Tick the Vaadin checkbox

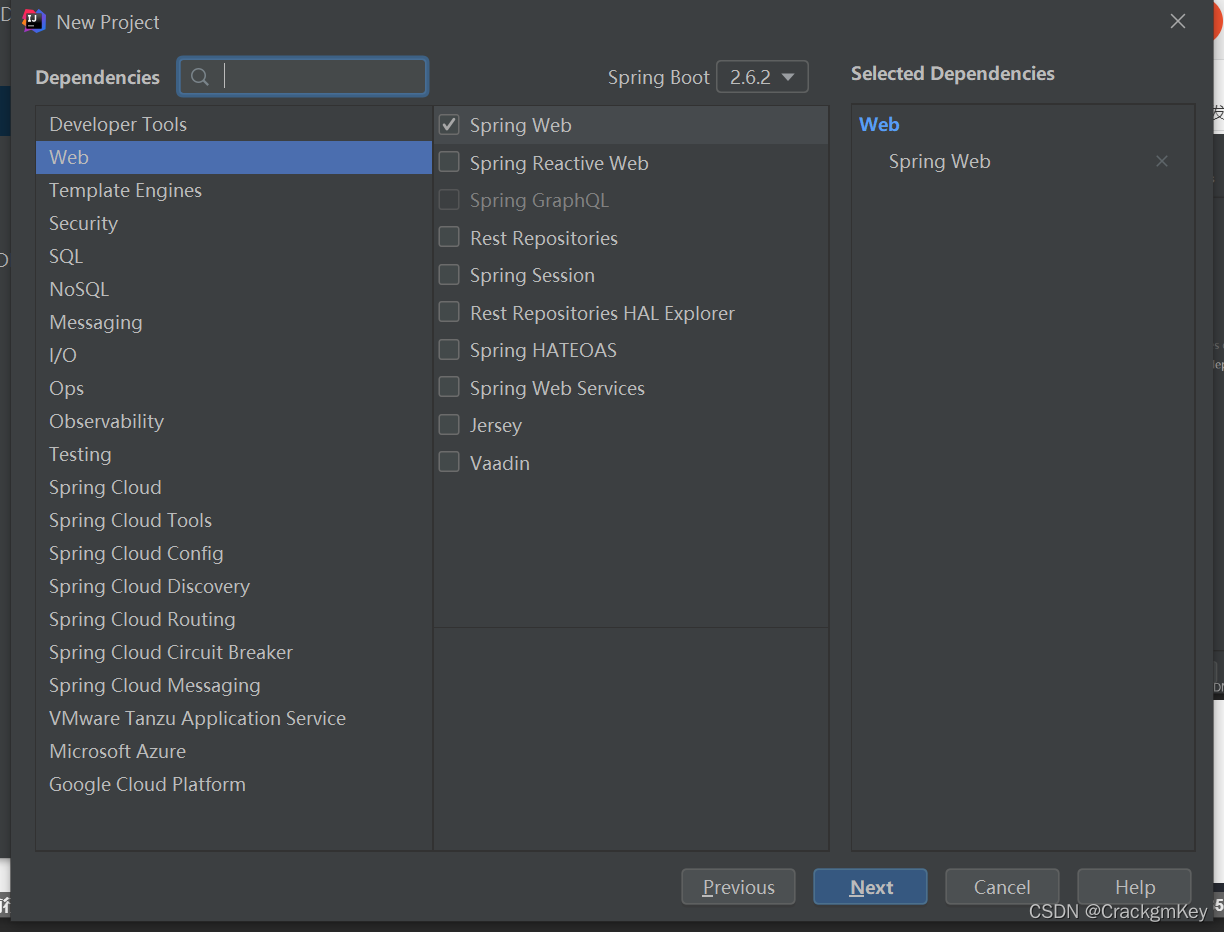pos(450,462)
